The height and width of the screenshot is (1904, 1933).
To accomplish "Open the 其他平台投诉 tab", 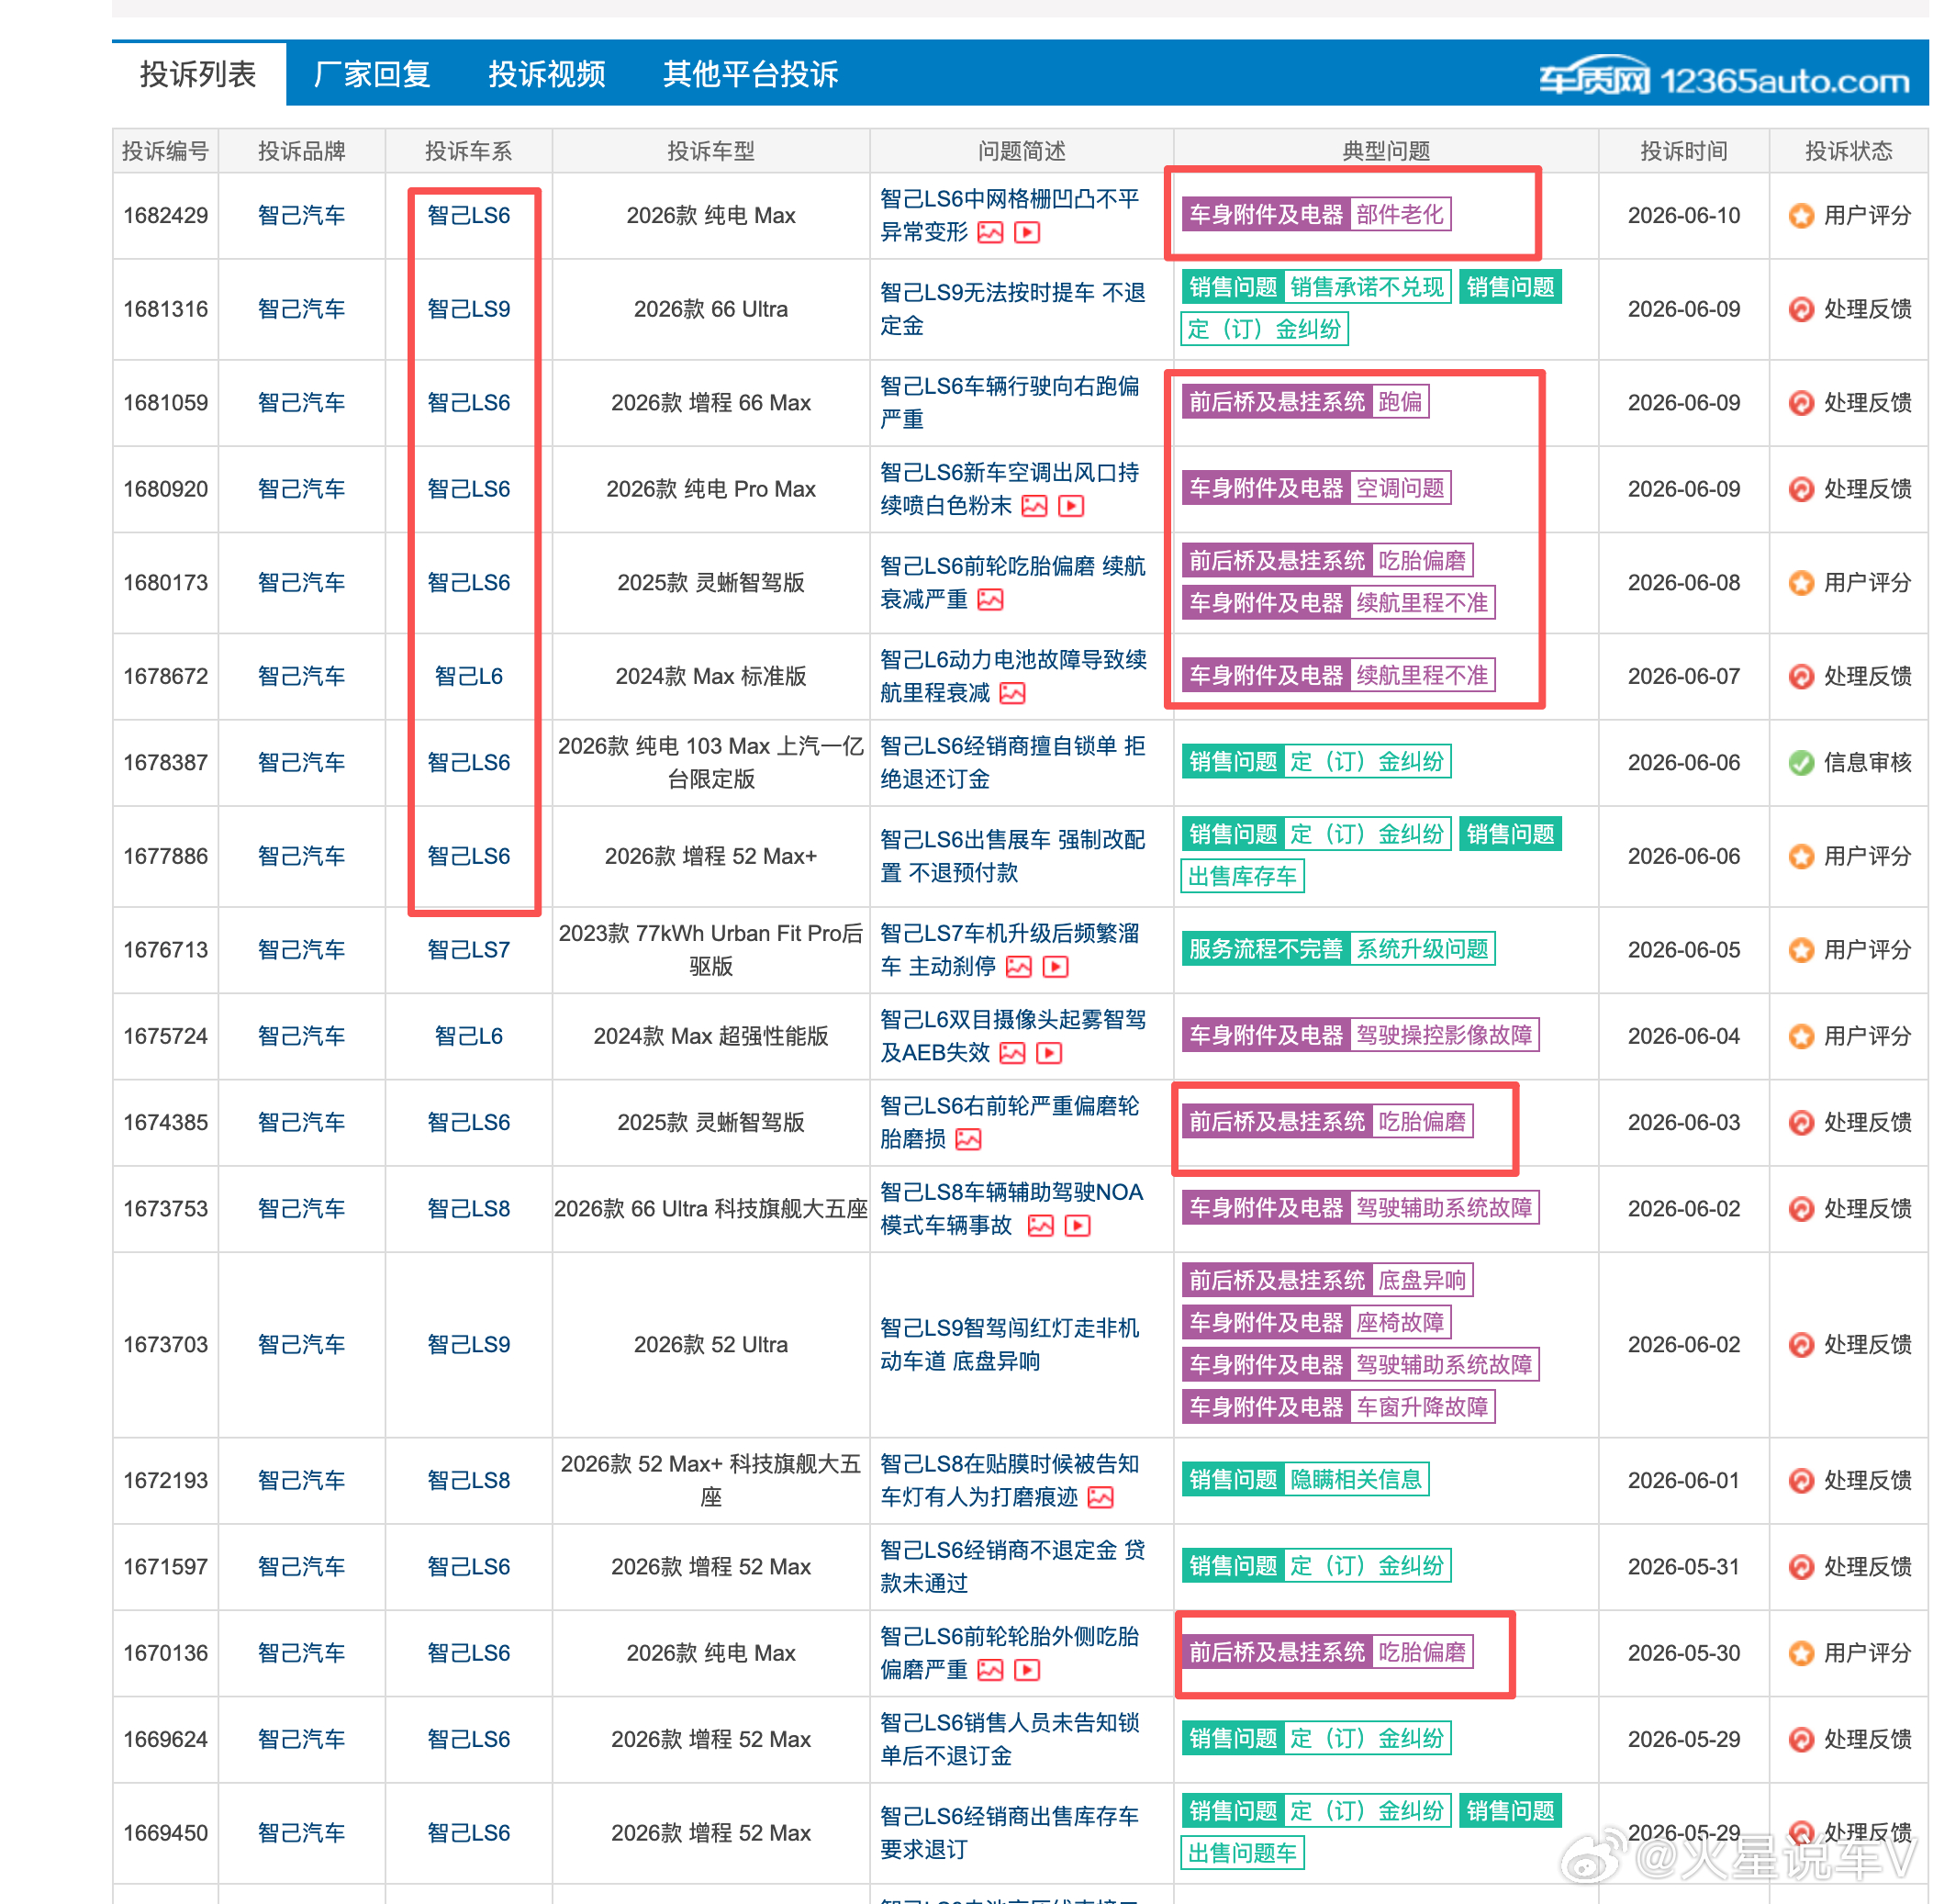I will coord(750,74).
